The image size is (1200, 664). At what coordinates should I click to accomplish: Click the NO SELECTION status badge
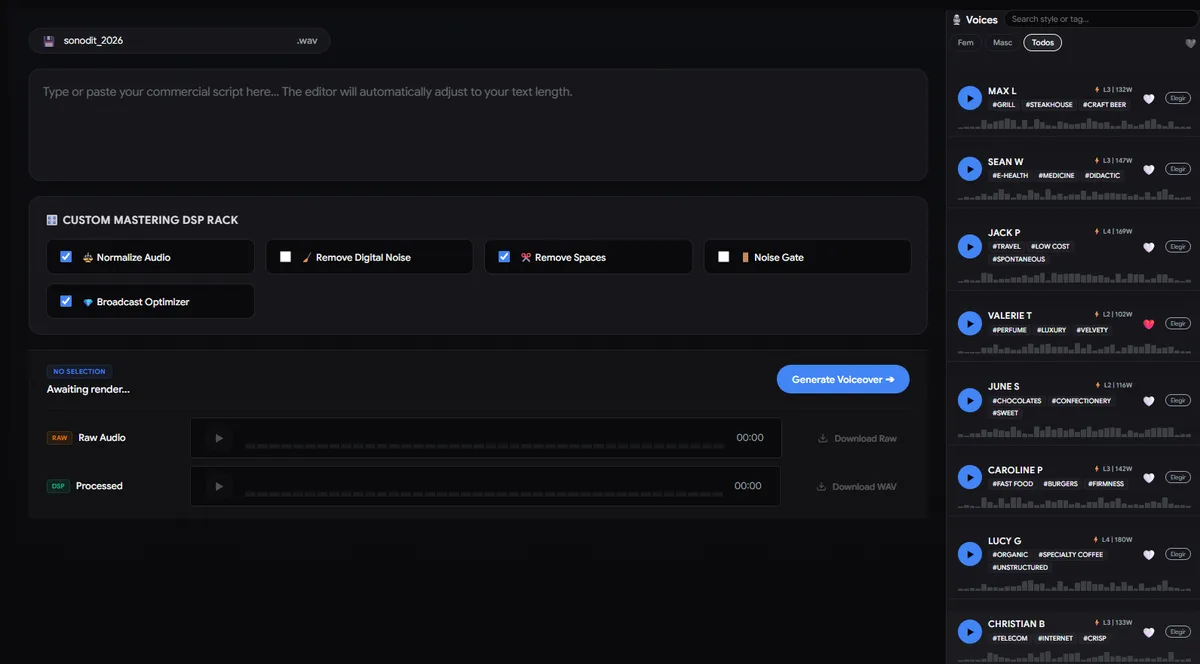79,371
